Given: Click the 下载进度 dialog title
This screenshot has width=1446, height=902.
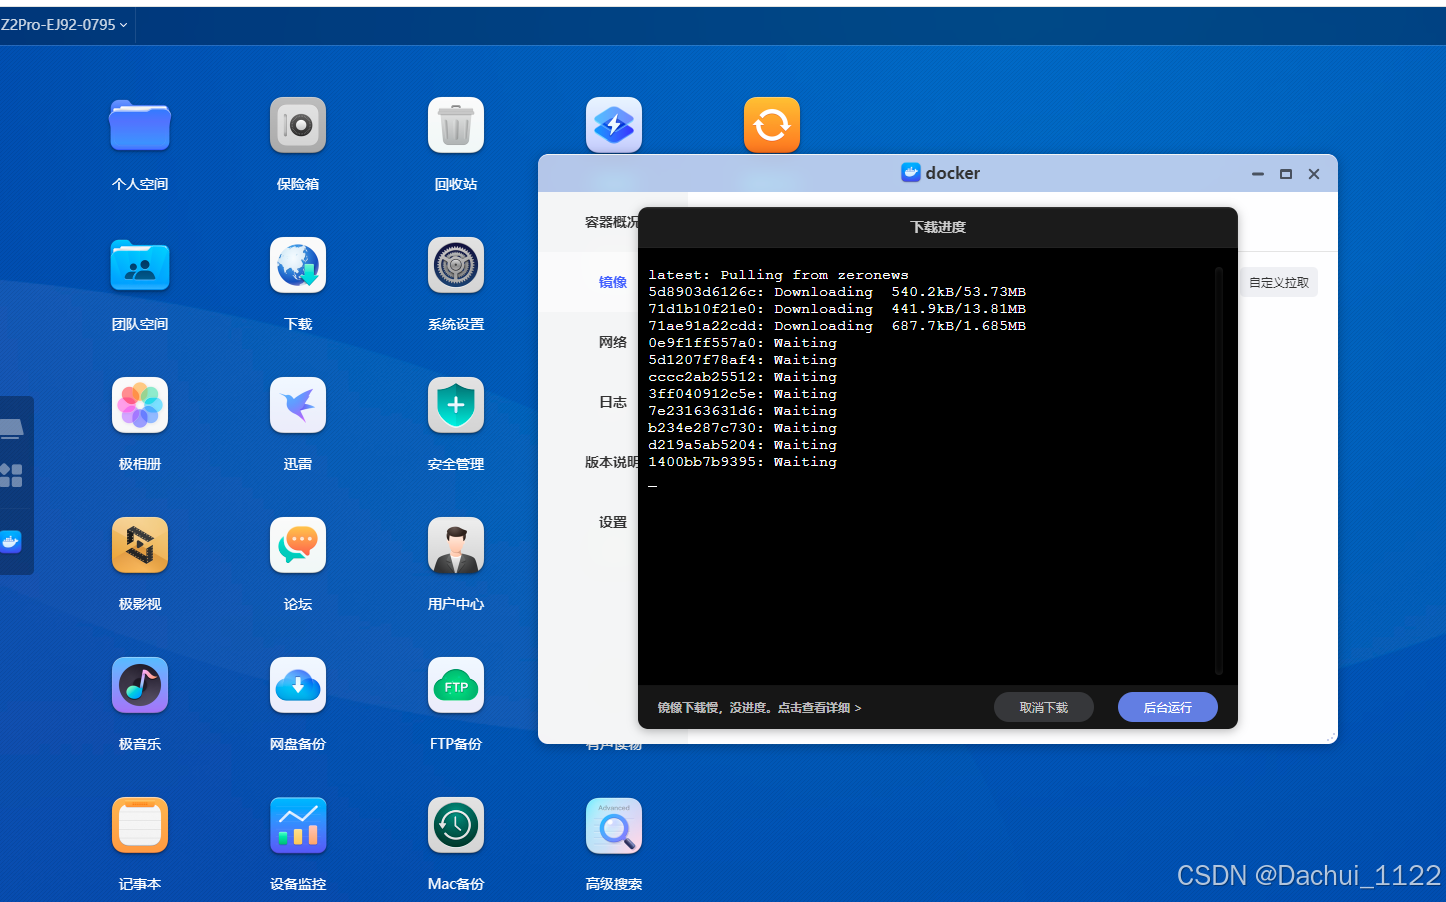Looking at the screenshot, I should 938,227.
